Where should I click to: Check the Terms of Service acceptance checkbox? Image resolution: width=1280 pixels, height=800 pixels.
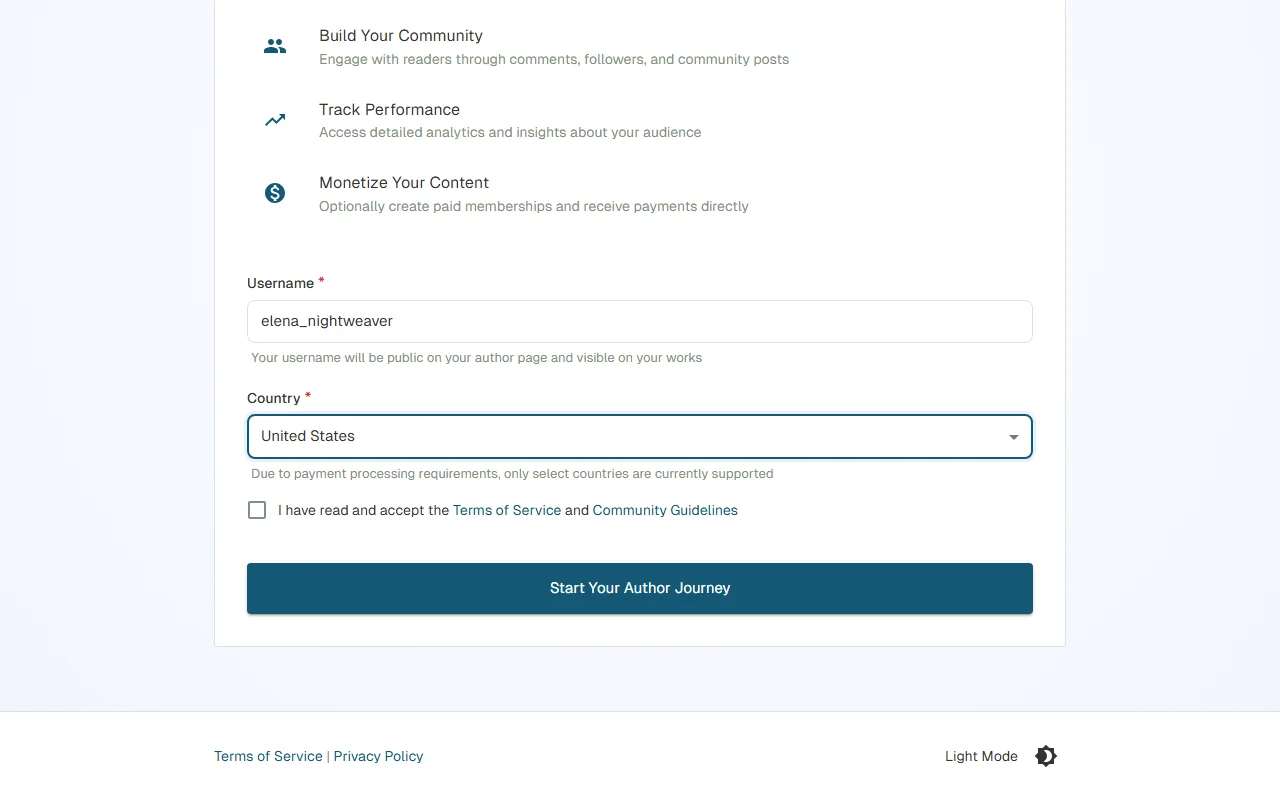pyautogui.click(x=257, y=510)
